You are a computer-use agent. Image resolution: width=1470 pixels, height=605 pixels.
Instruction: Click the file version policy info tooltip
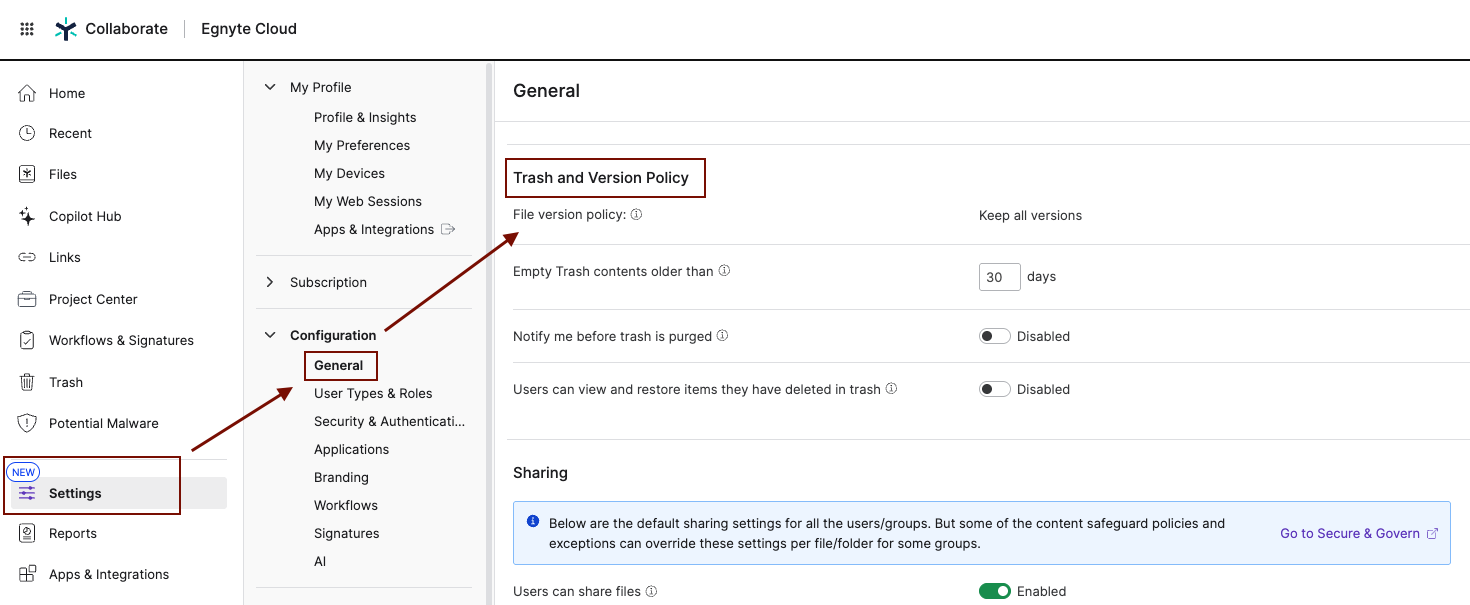coord(637,214)
